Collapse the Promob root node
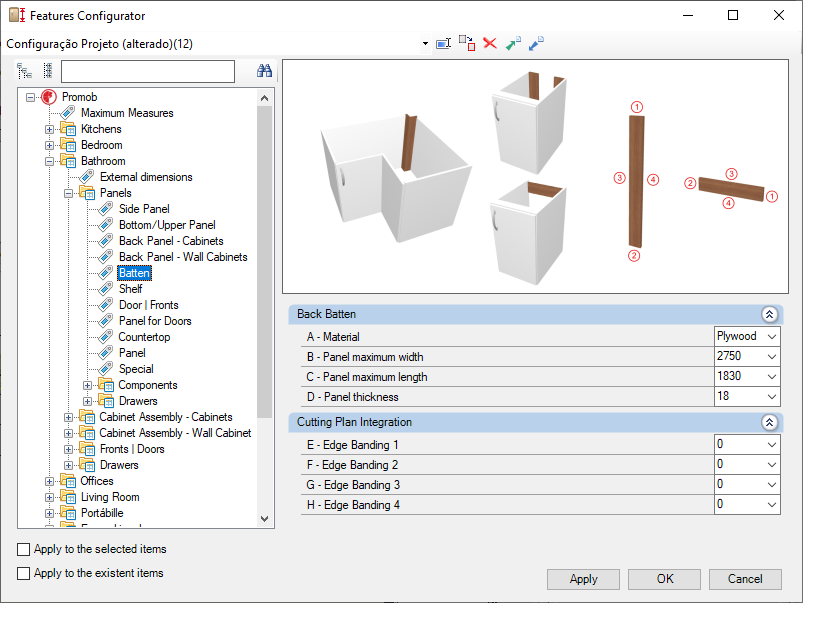Screen dimensions: 815x622 (31, 97)
